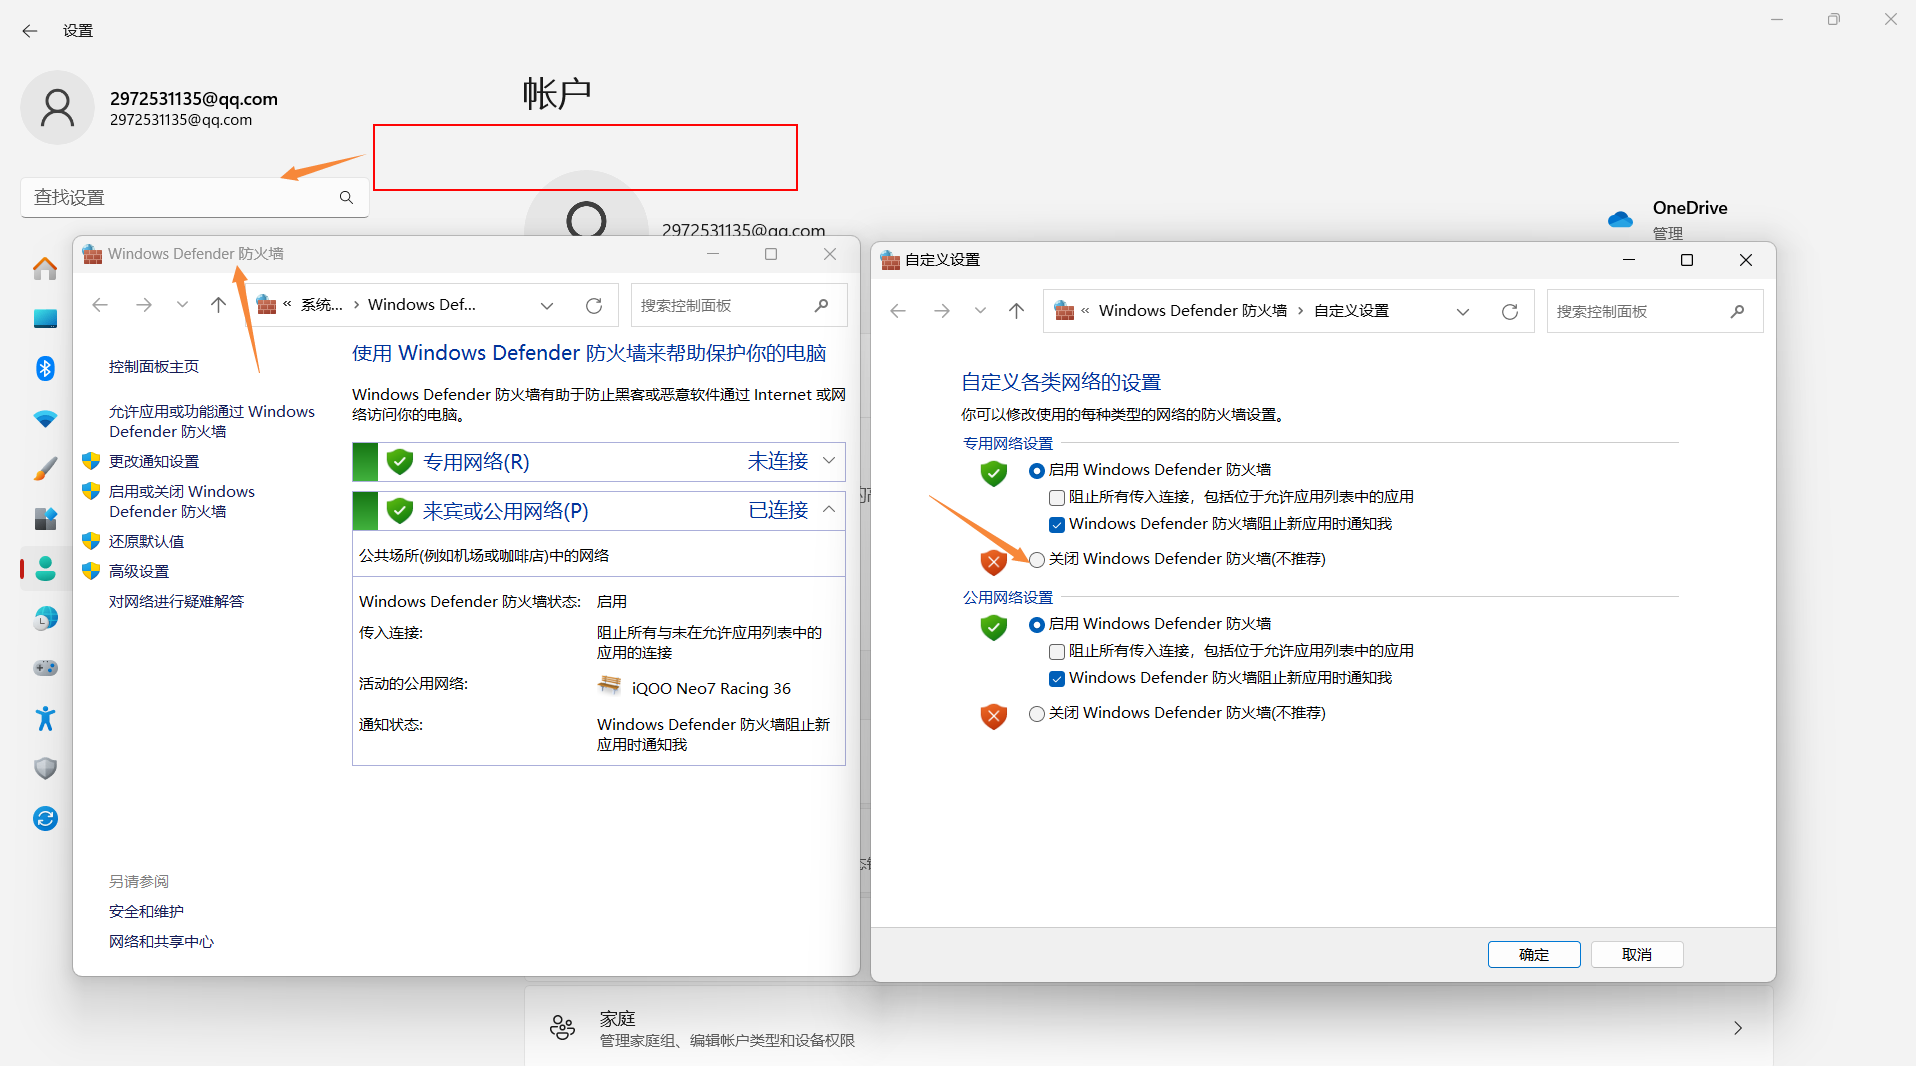Open 对网络进行疑难解答 link
The image size is (1916, 1066).
176,601
